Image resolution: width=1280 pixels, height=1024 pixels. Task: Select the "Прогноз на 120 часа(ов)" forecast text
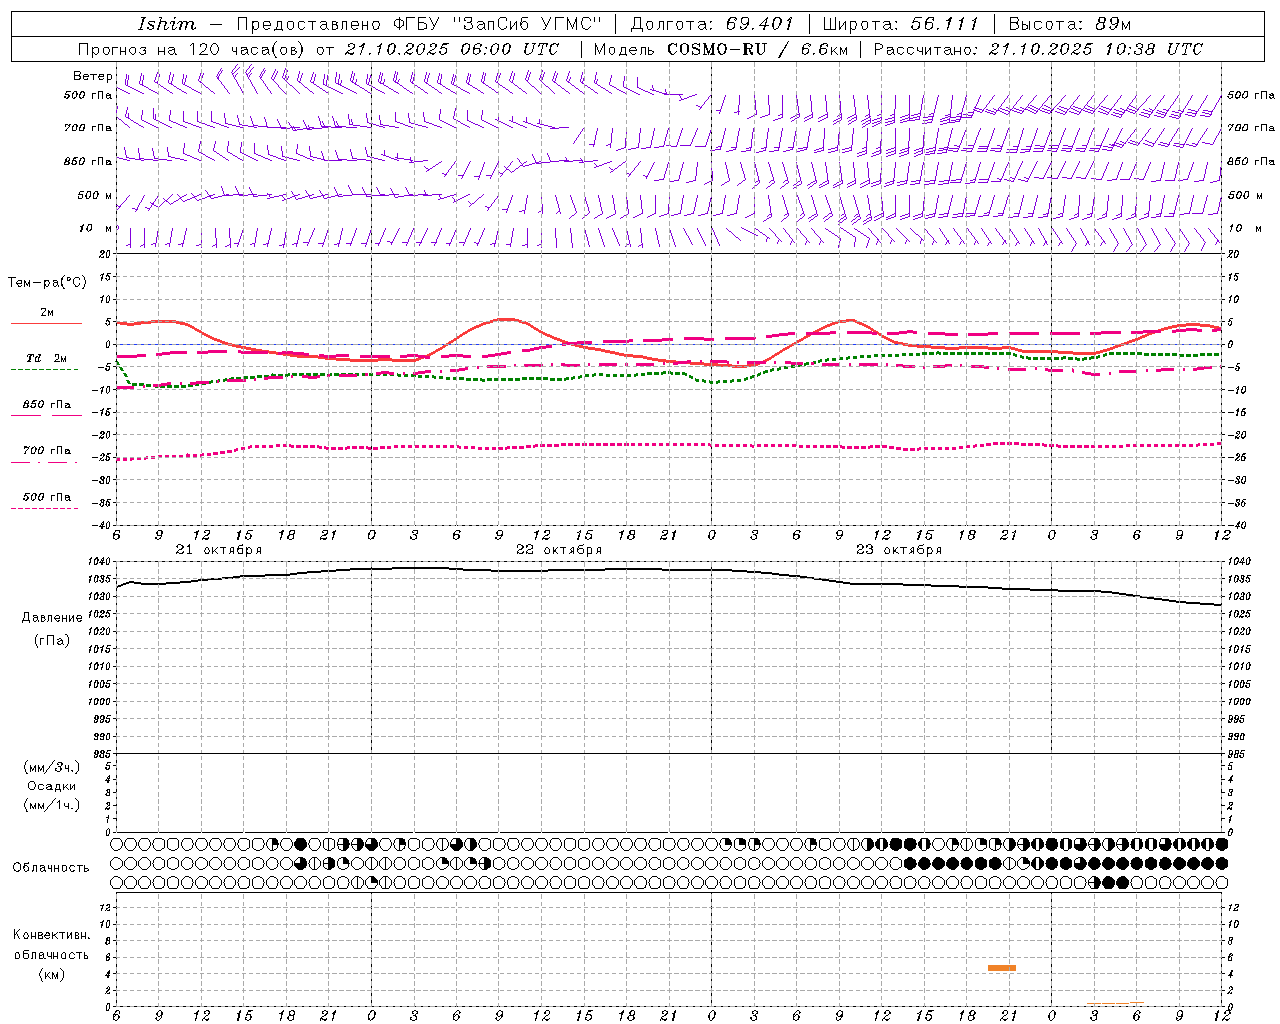pyautogui.click(x=192, y=49)
